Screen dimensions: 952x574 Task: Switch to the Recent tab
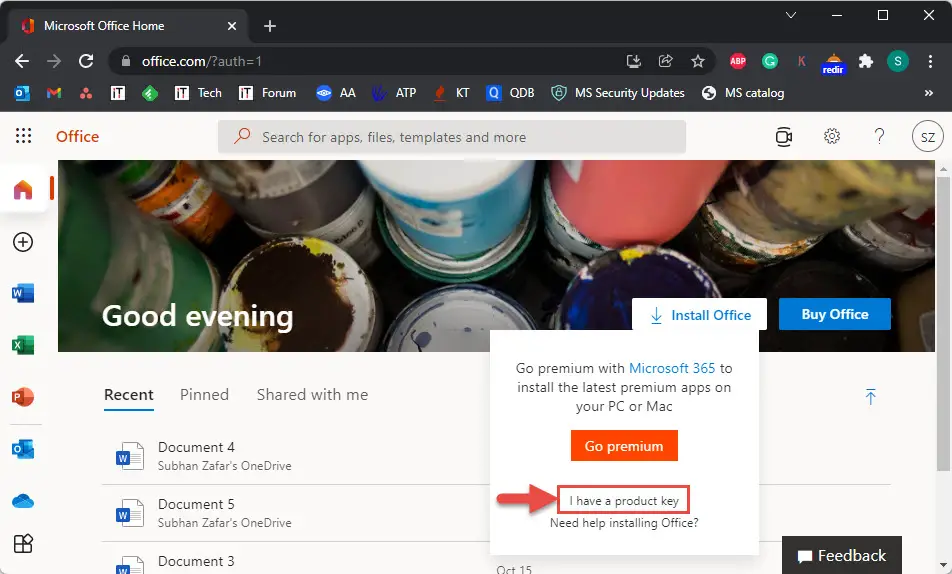[129, 395]
